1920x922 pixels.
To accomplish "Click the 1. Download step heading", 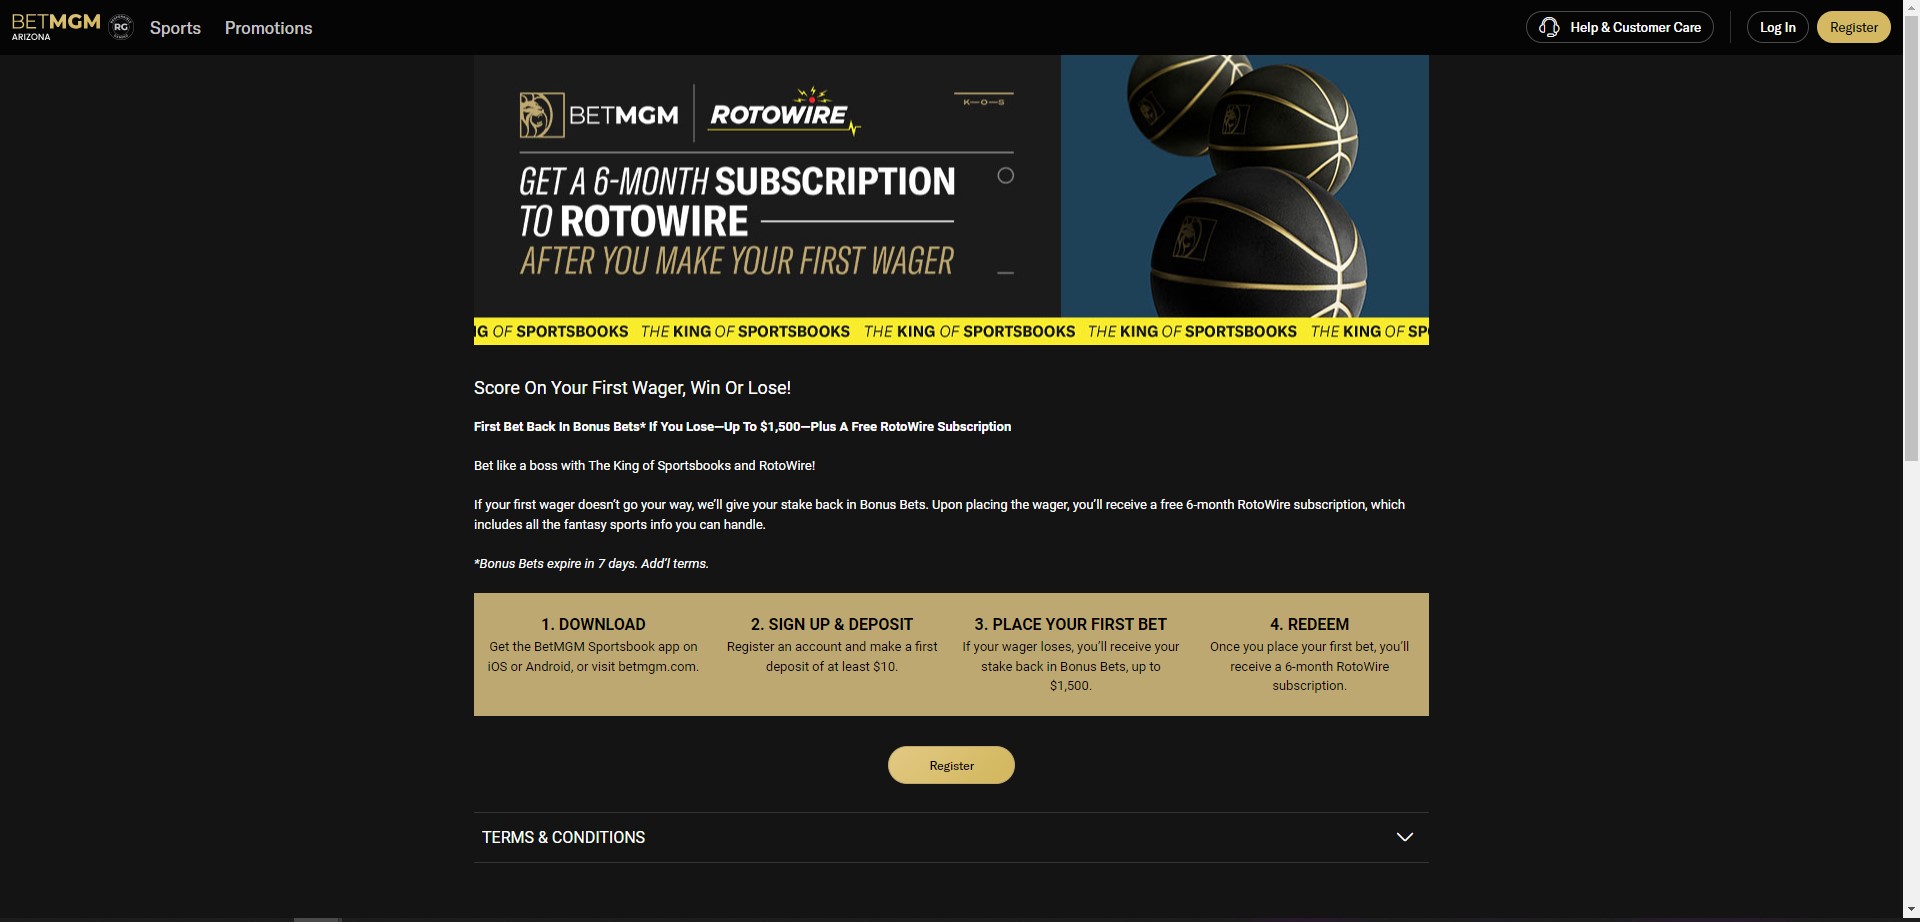I will point(593,624).
